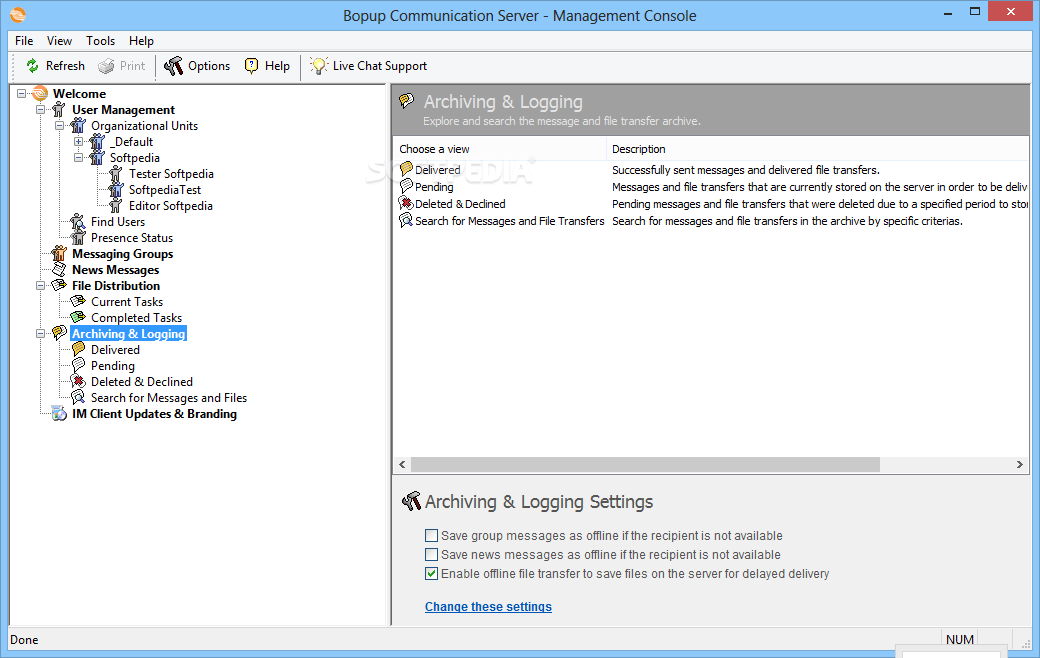The height and width of the screenshot is (658, 1040).
Task: Click the File Distribution node icon
Action: [59, 285]
